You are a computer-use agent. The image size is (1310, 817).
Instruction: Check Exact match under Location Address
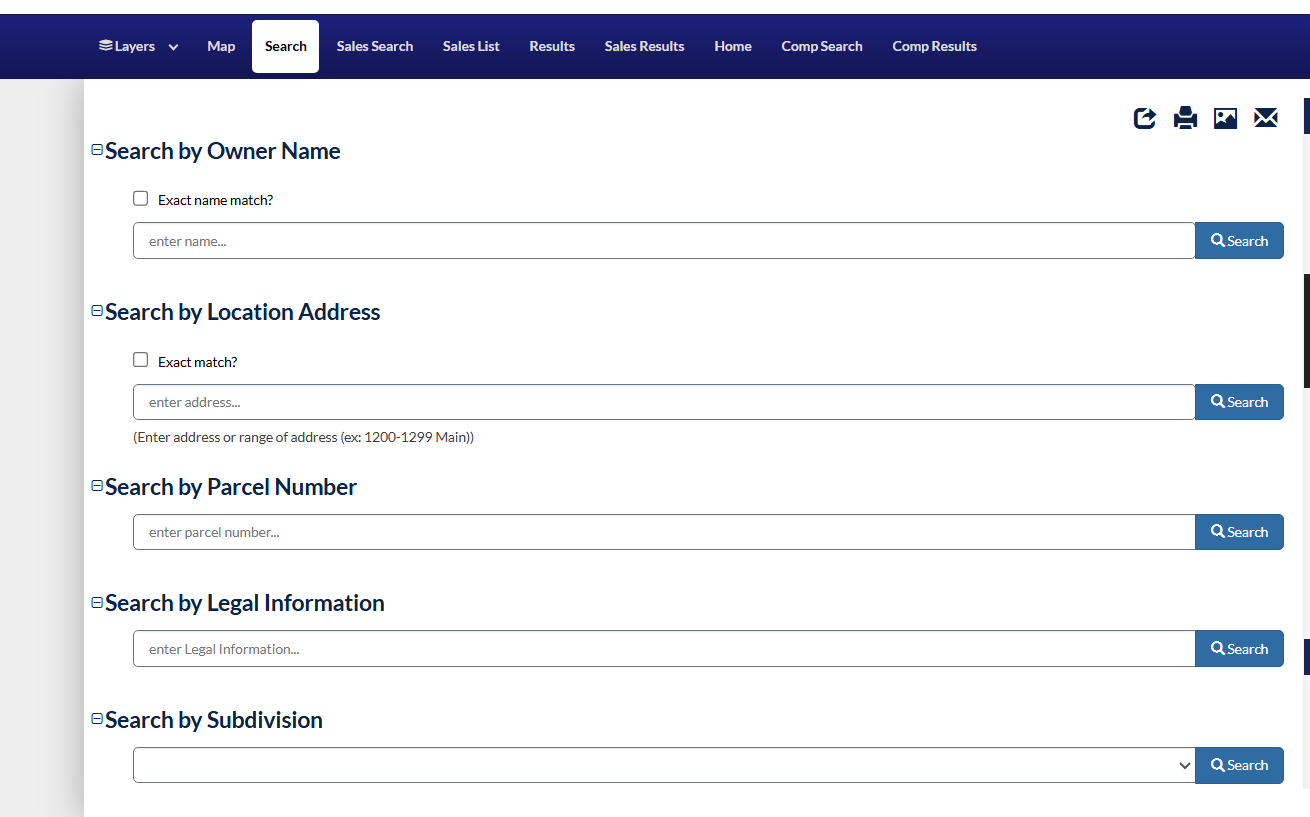pos(140,359)
